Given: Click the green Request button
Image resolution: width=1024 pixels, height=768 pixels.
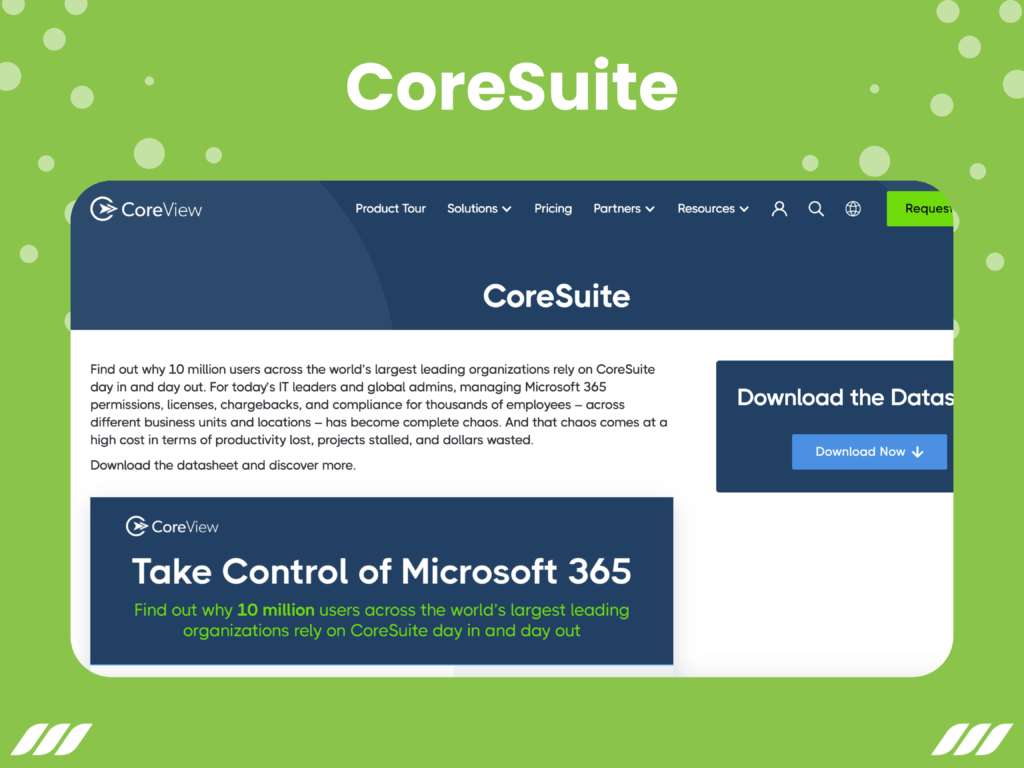Looking at the screenshot, I should [920, 209].
